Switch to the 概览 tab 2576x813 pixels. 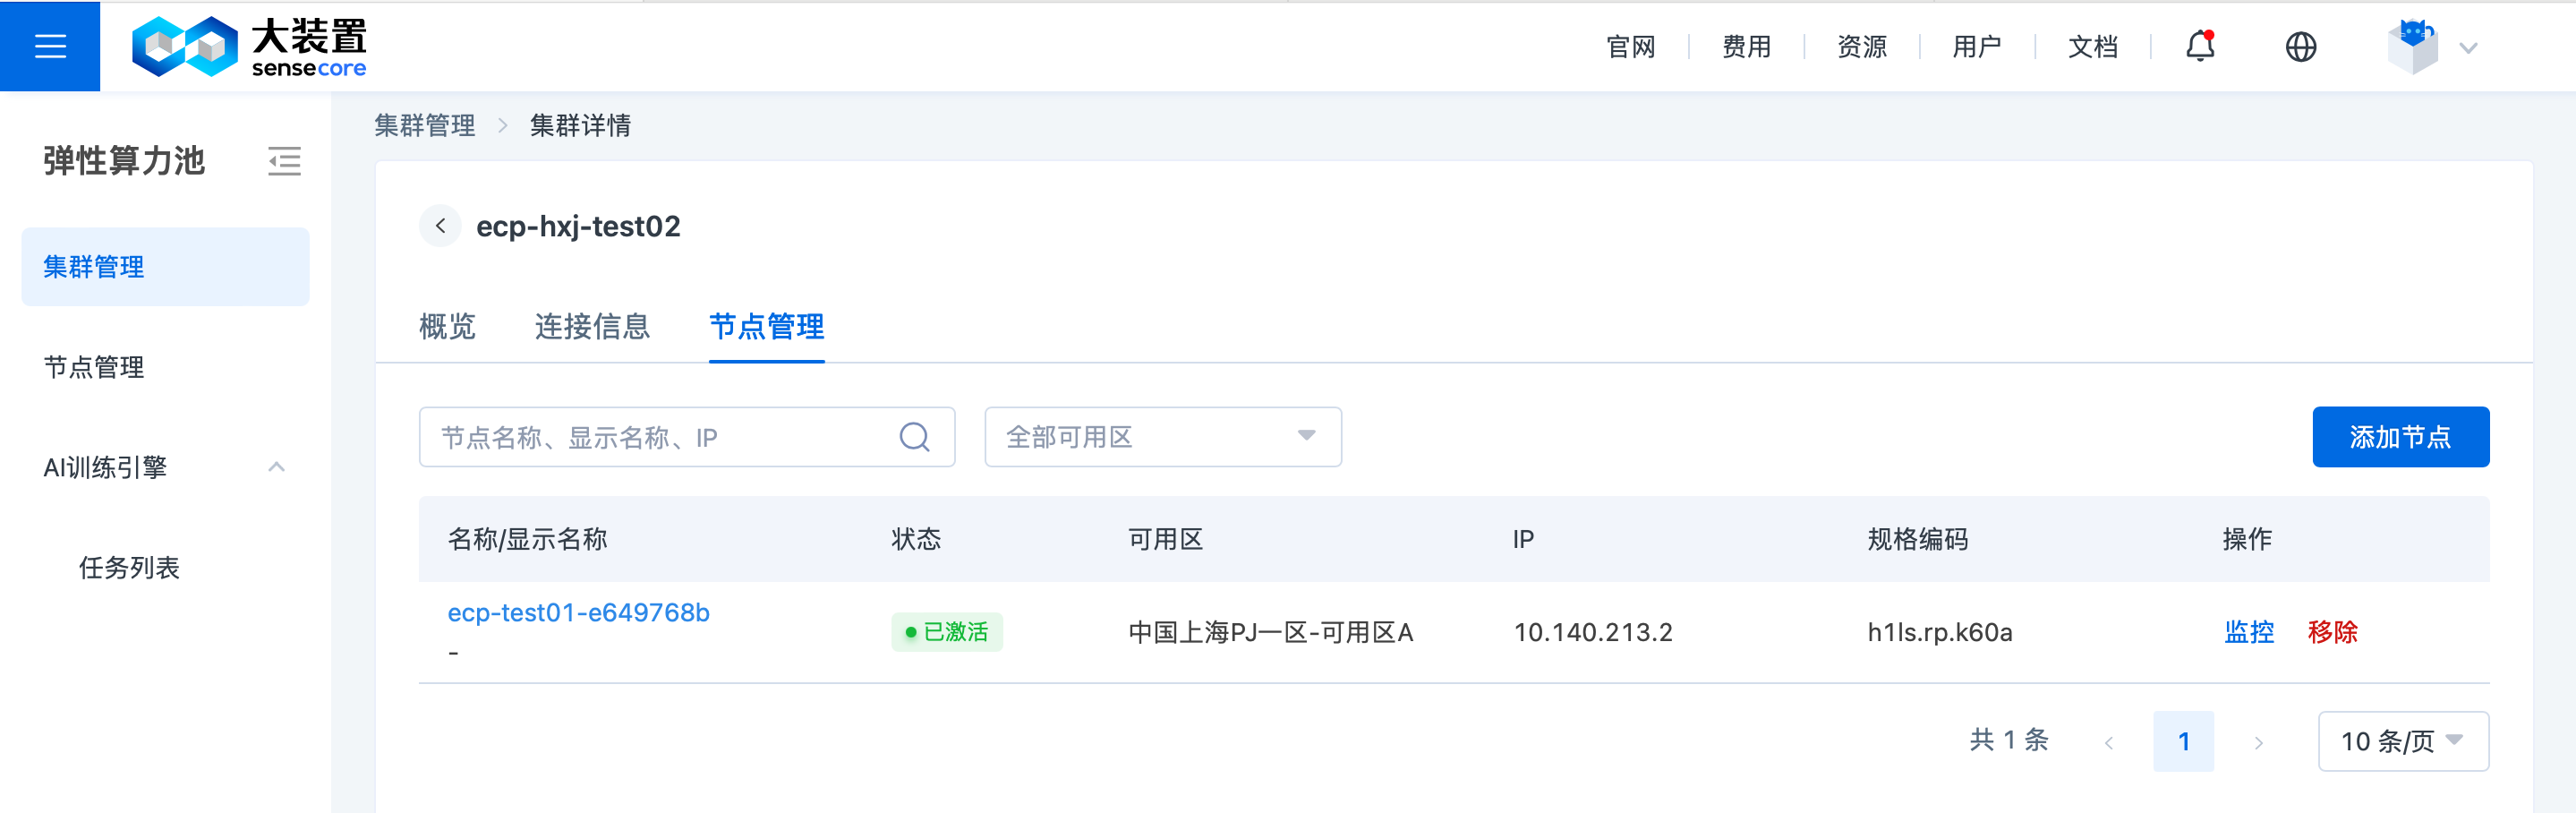447,326
